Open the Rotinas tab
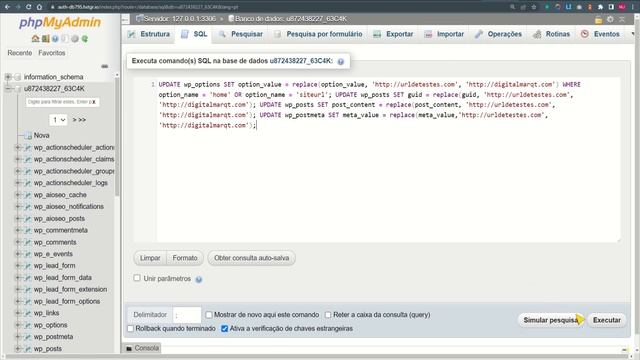This screenshot has height=360, width=640. (x=551, y=34)
